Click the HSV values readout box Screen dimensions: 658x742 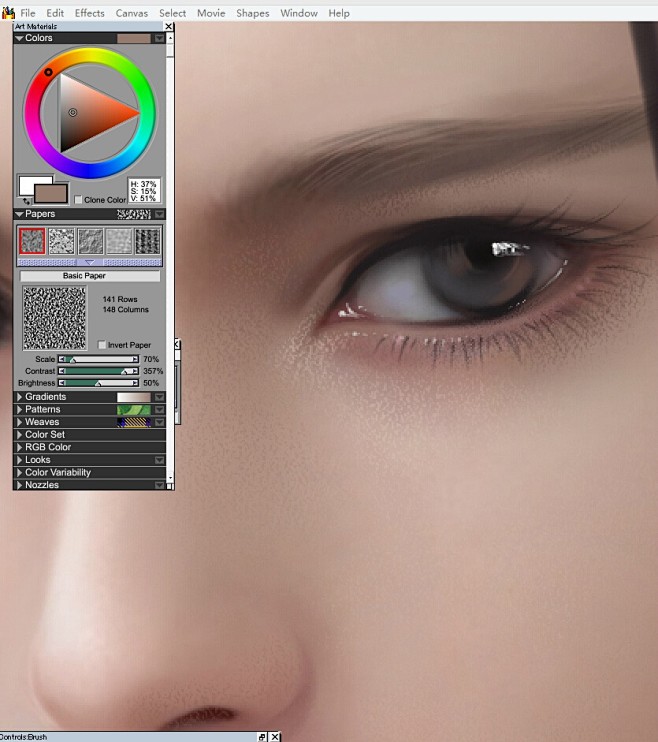pyautogui.click(x=143, y=191)
